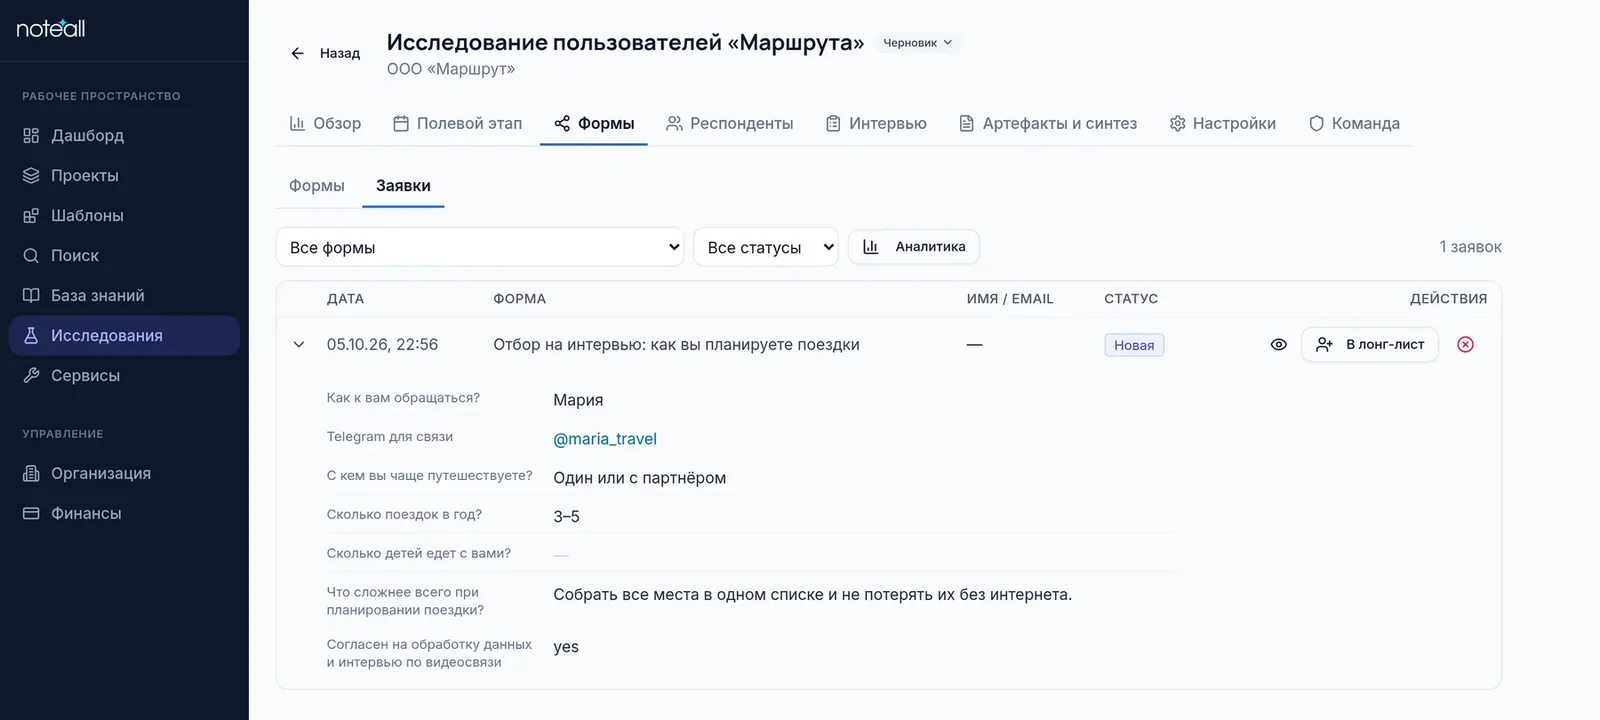Click the Новая status badge
Viewport: 1600px width, 720px height.
1134,345
